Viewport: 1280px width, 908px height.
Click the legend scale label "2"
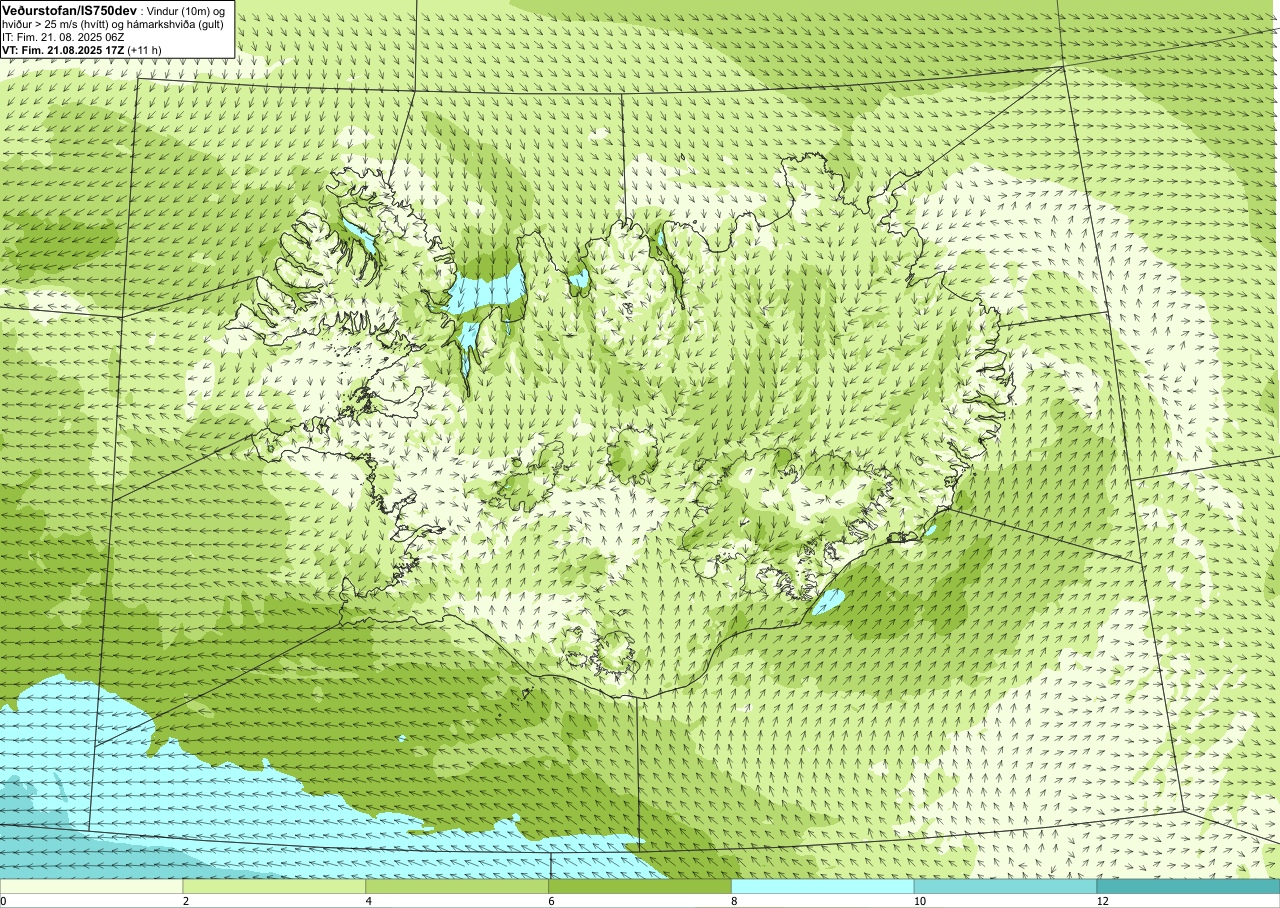187,901
